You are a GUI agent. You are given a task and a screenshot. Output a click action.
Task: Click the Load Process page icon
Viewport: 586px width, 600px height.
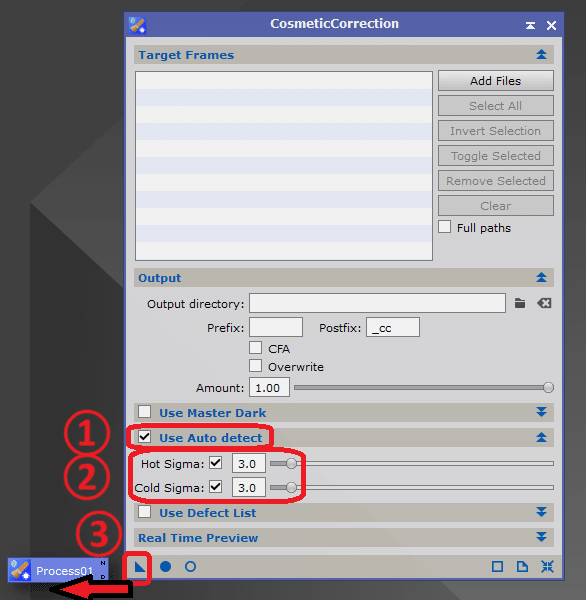(x=522, y=567)
